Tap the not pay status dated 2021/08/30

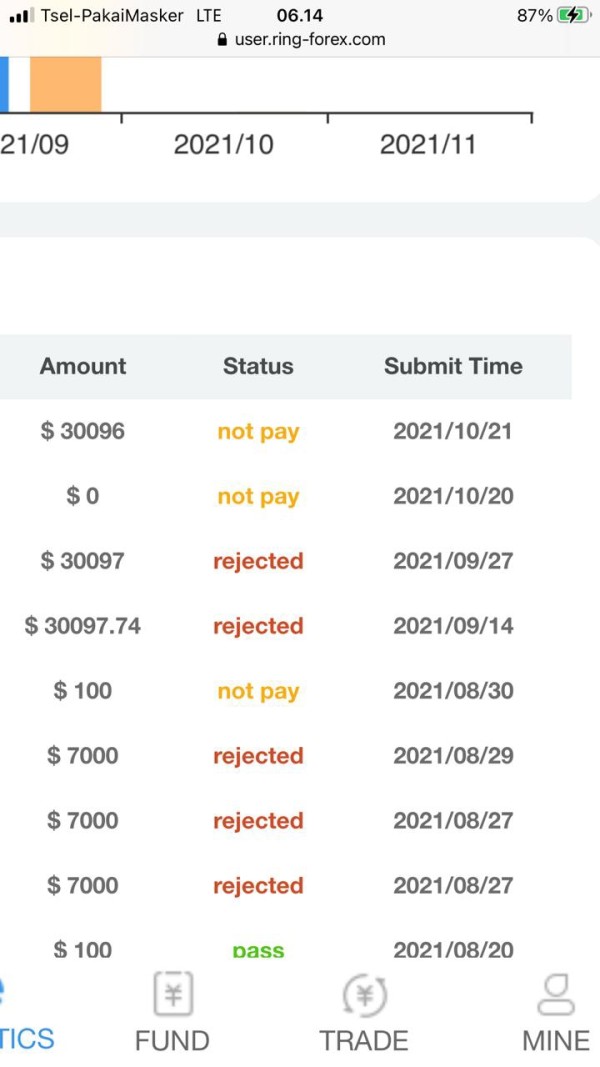tap(258, 691)
